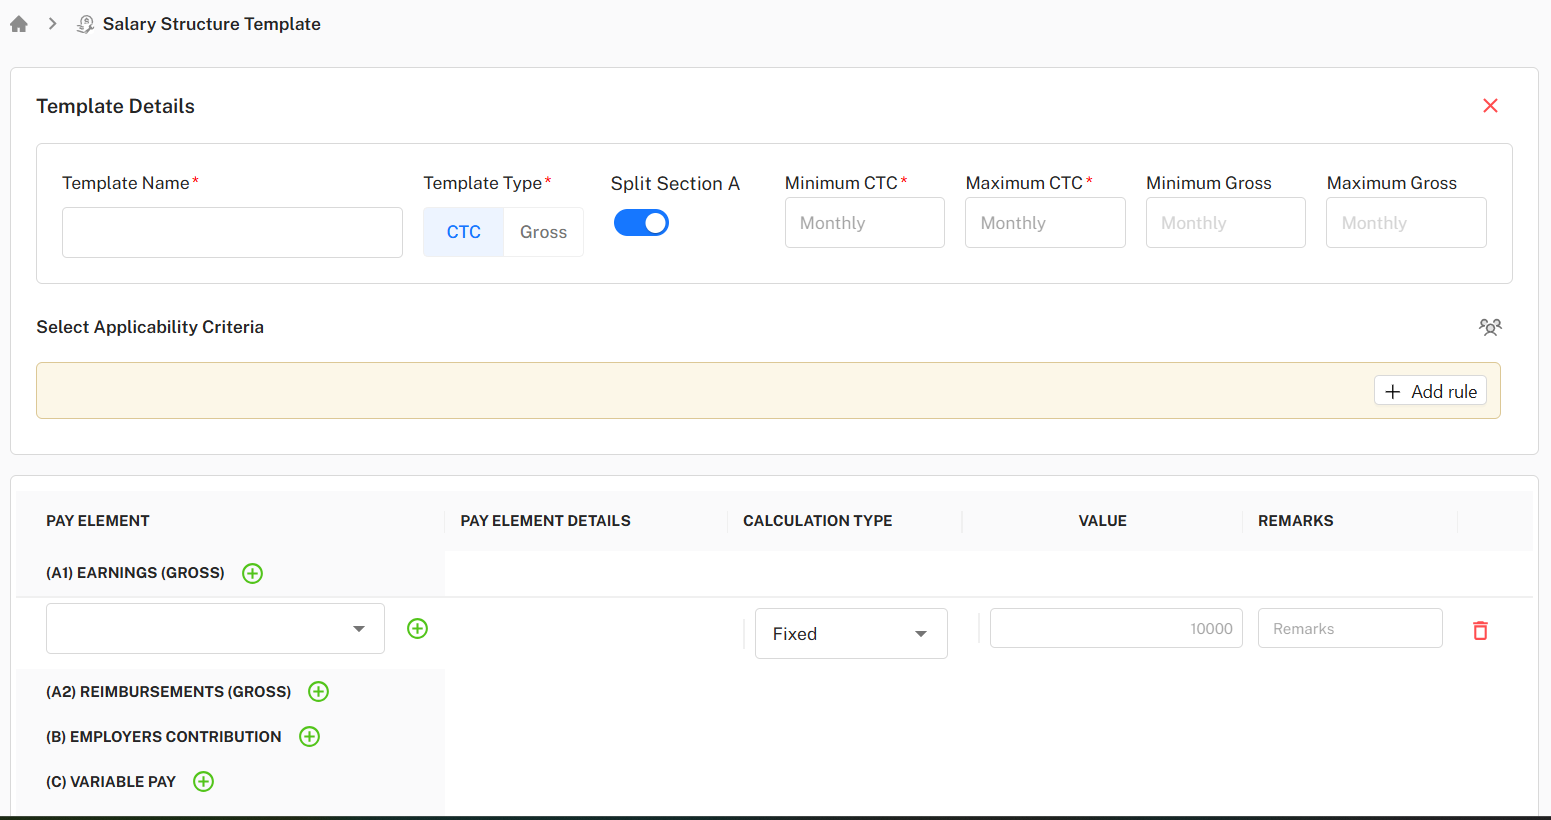Click the value field showing 10000
The width and height of the screenshot is (1551, 820).
tap(1116, 628)
